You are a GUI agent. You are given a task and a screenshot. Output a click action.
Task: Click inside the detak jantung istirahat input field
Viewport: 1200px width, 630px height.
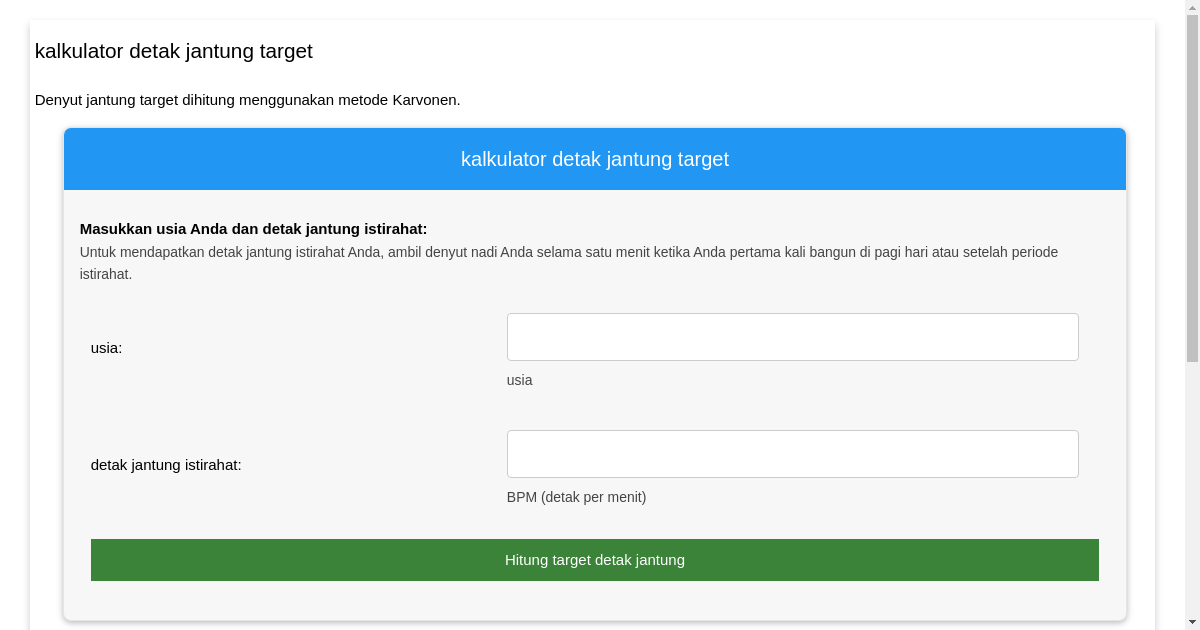tap(792, 453)
